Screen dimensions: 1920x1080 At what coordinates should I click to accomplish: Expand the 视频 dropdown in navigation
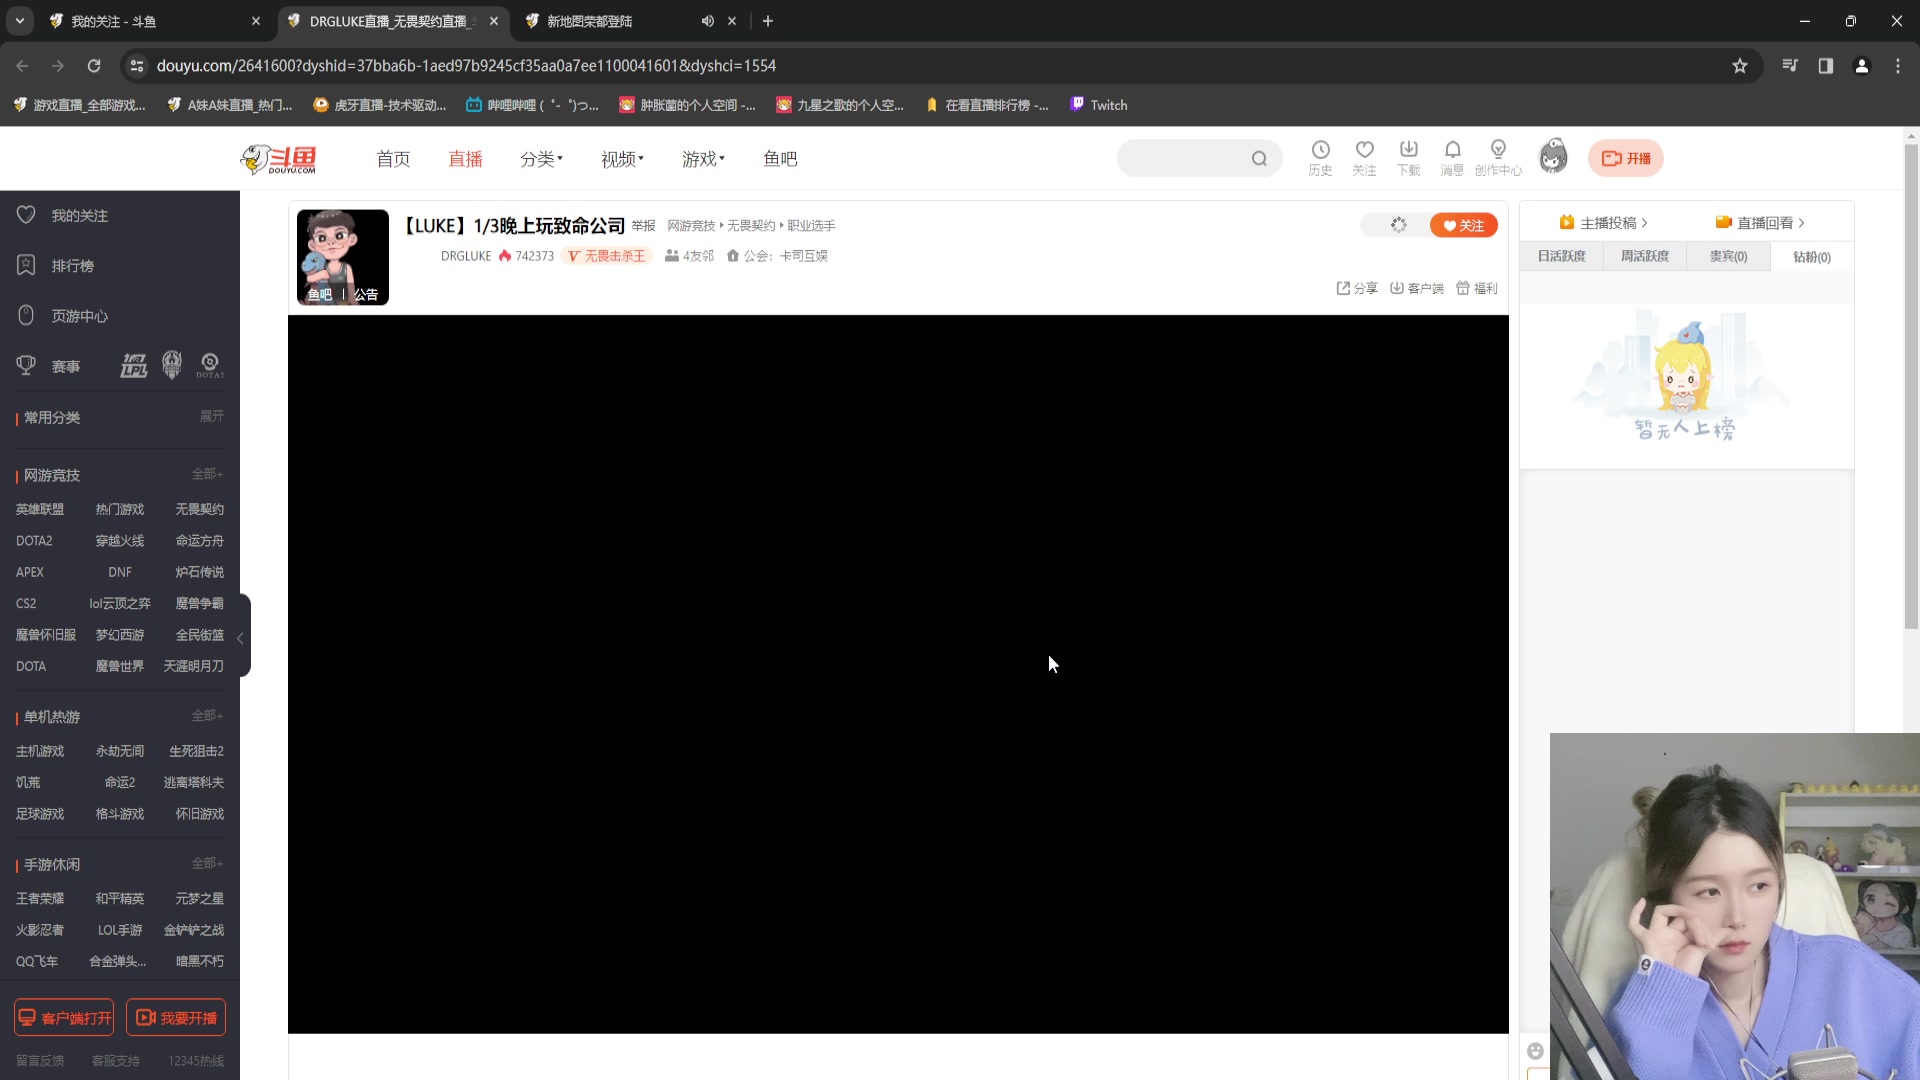coord(622,159)
